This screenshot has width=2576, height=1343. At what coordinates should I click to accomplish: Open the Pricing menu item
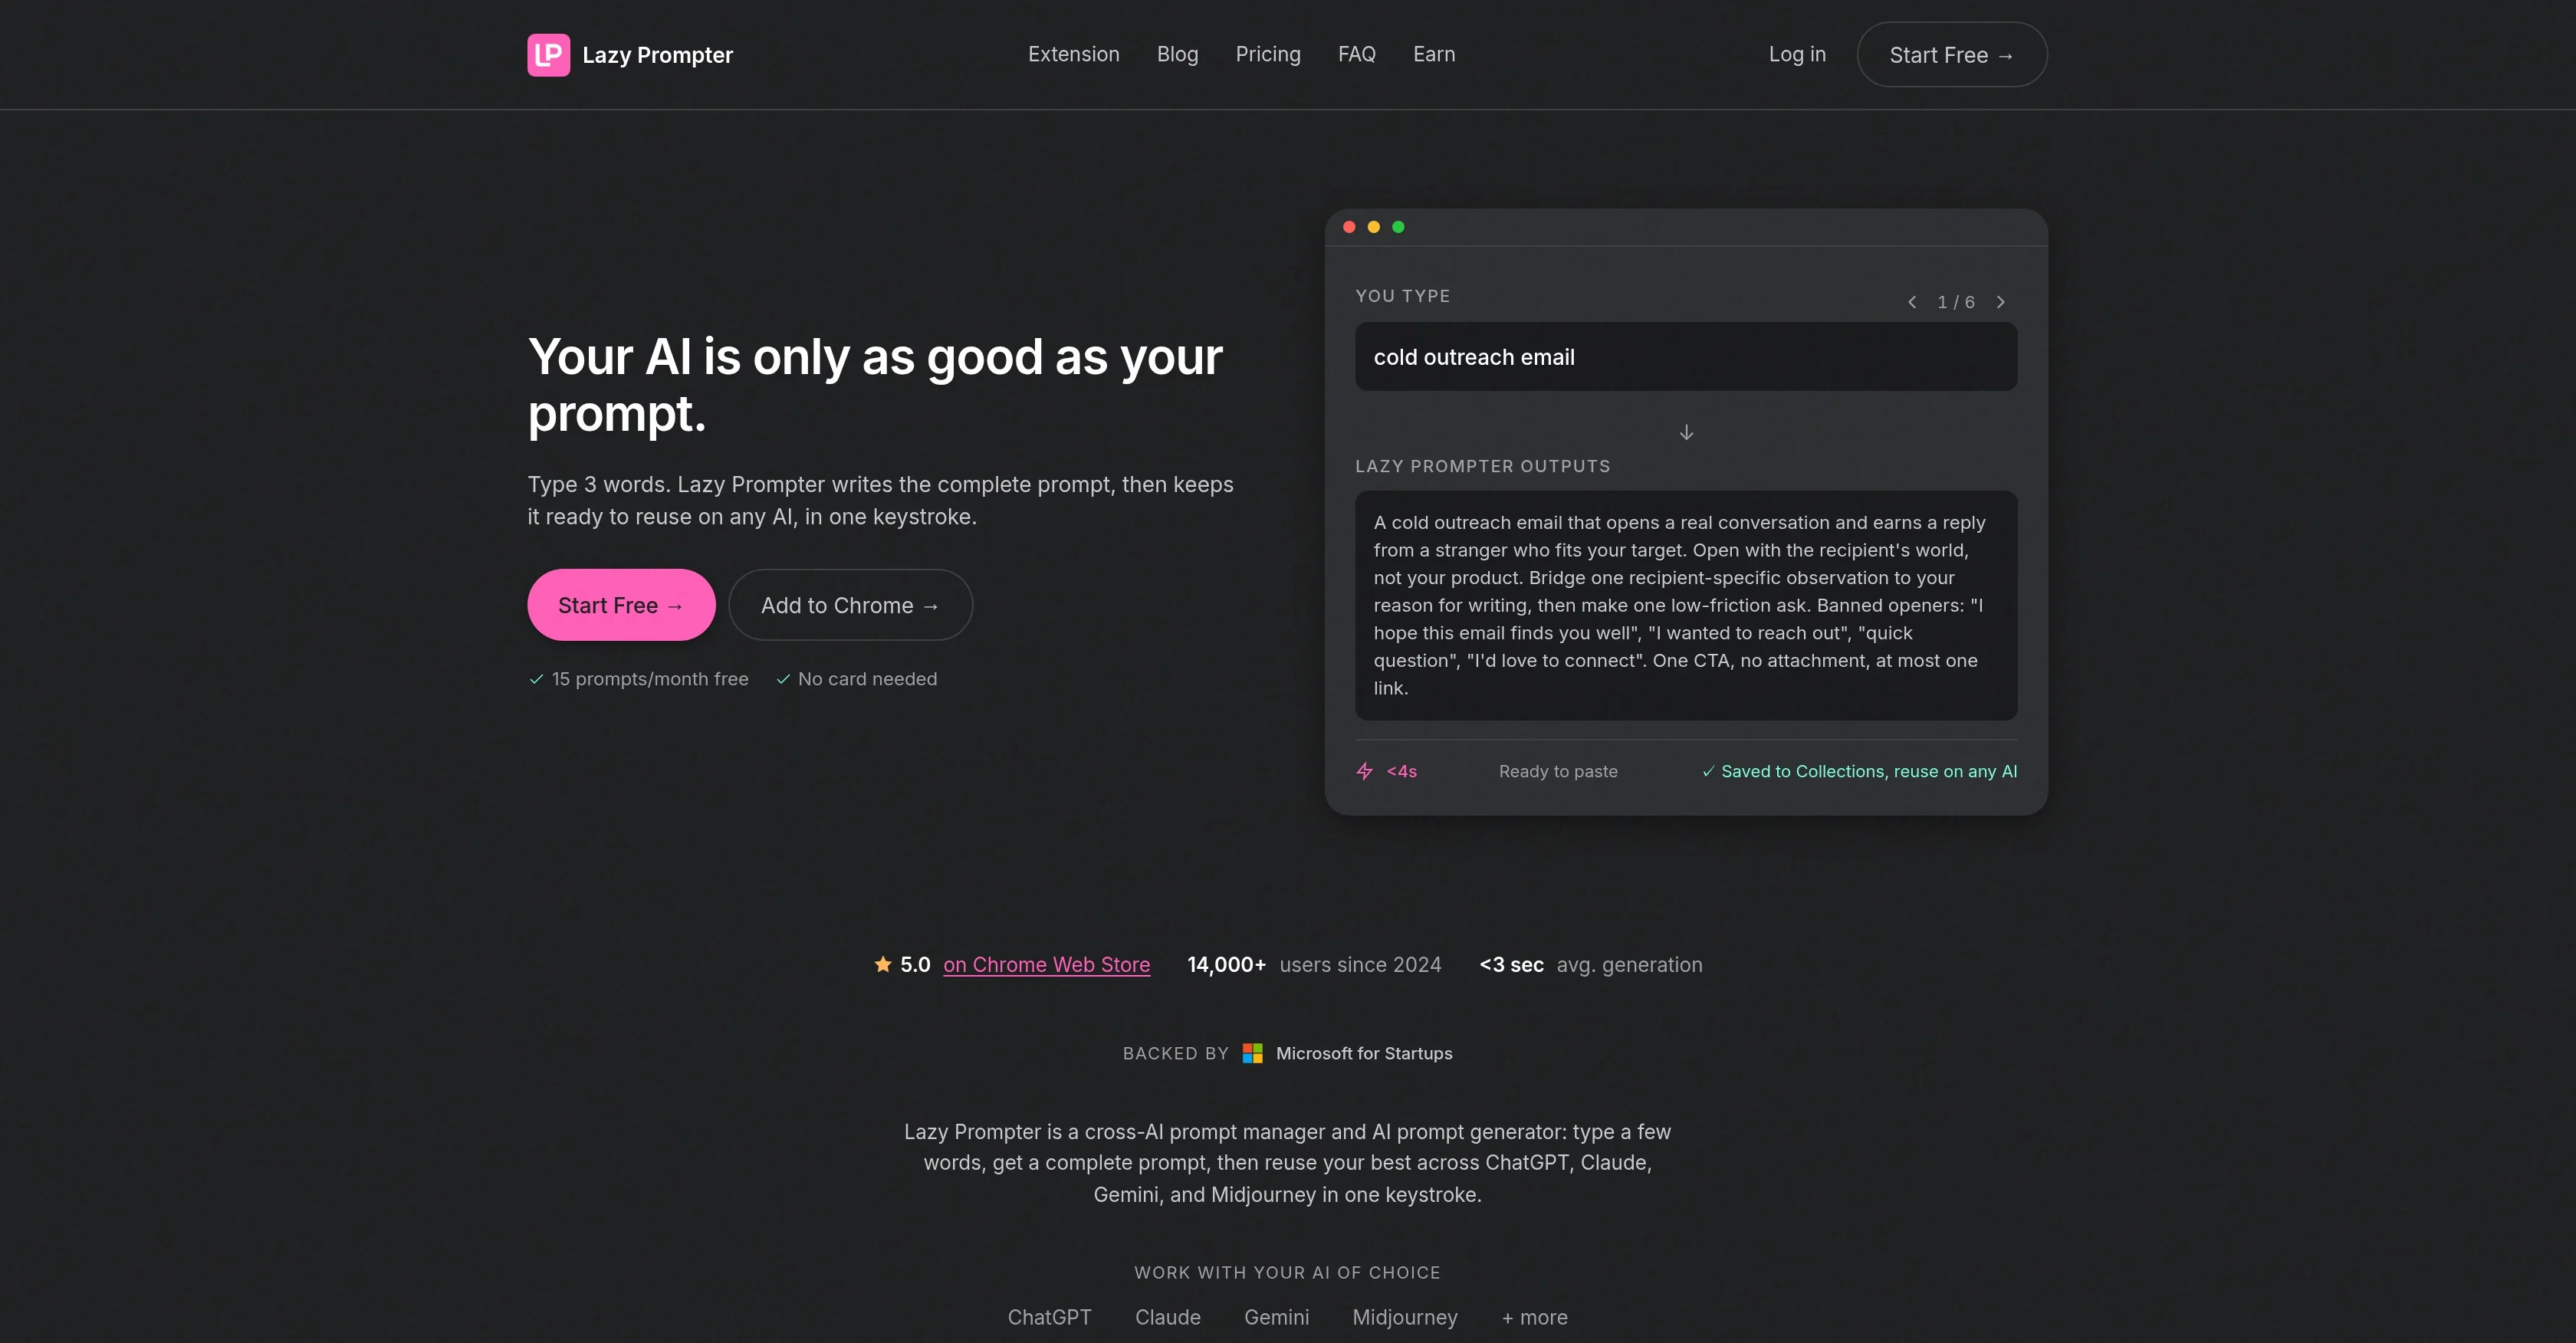pyautogui.click(x=1268, y=54)
